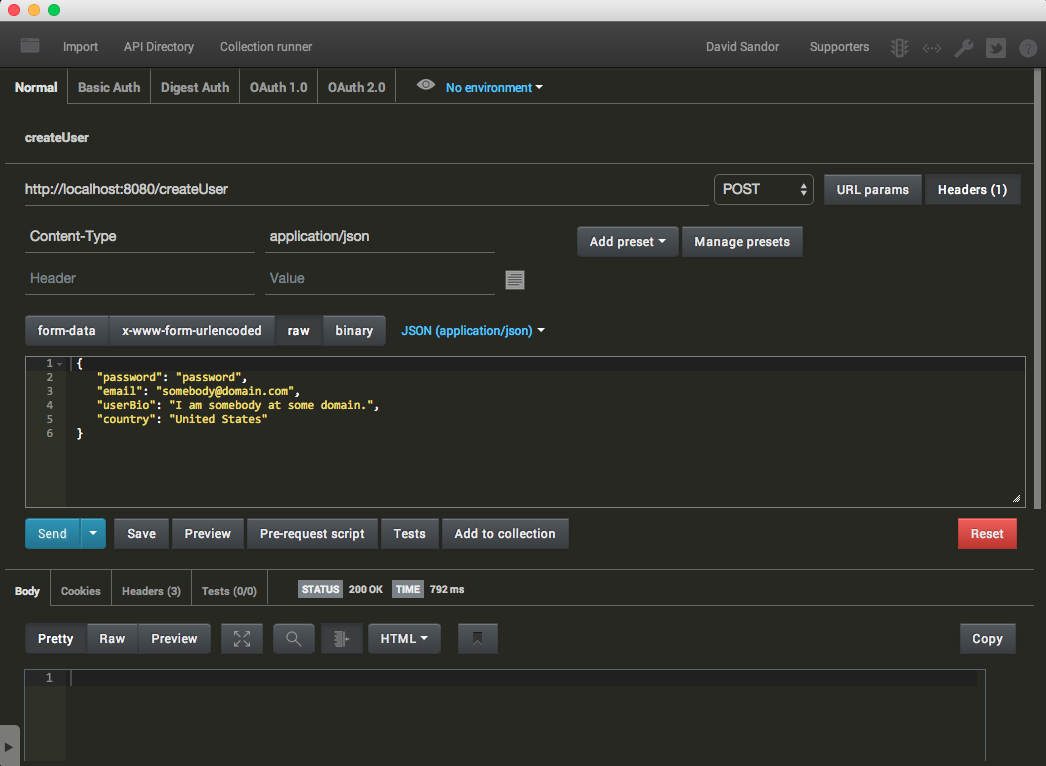Click the empty Header key field
1046x766 pixels.
click(139, 279)
